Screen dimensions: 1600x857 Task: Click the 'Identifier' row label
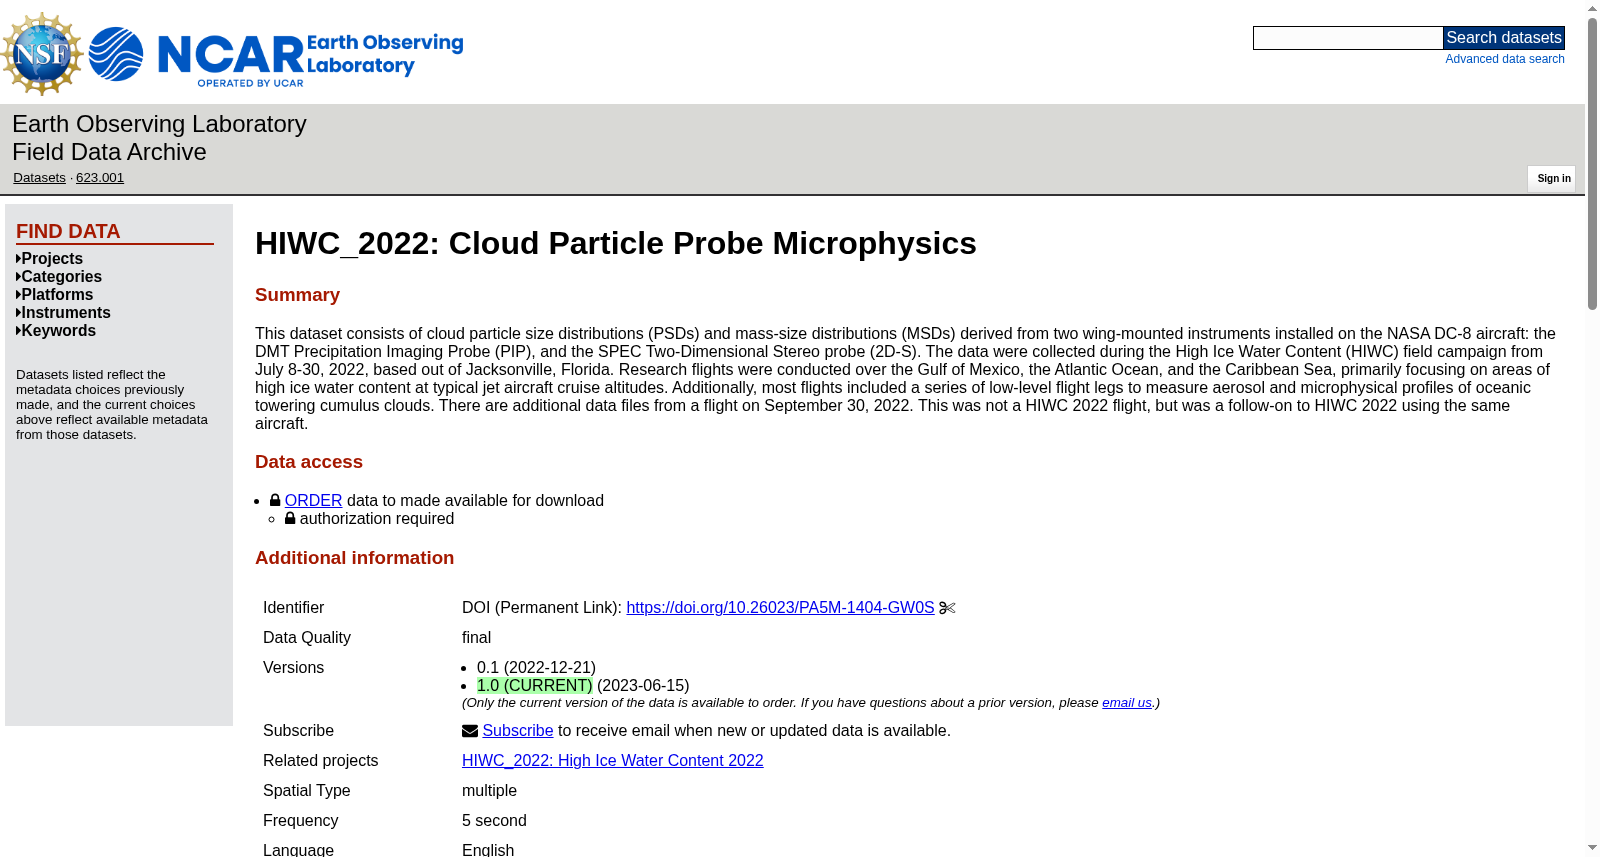coord(293,608)
